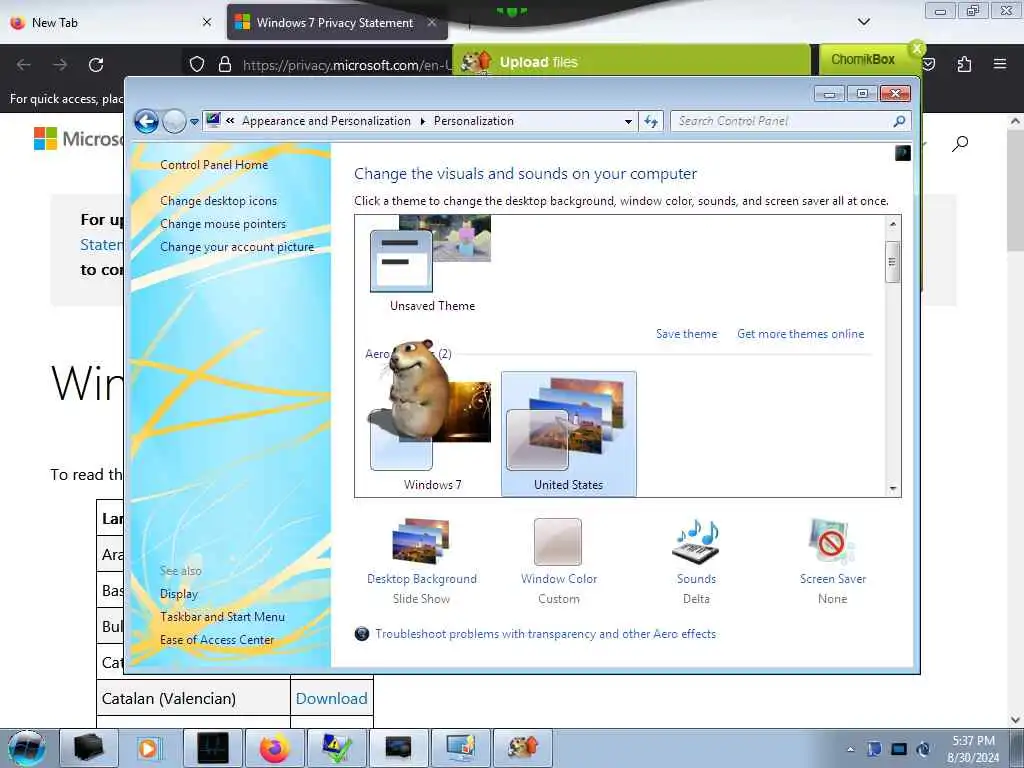Click Microsoft page search magnifier
Image resolution: width=1024 pixels, height=768 pixels.
[959, 144]
